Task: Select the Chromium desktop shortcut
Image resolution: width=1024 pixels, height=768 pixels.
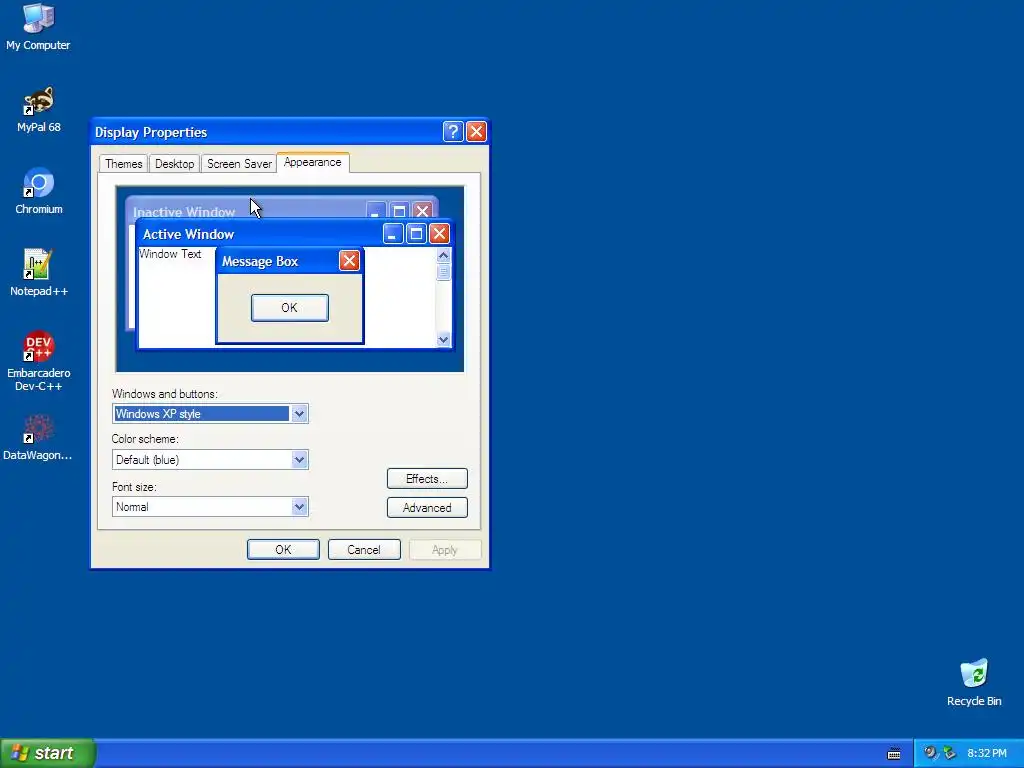Action: (39, 191)
